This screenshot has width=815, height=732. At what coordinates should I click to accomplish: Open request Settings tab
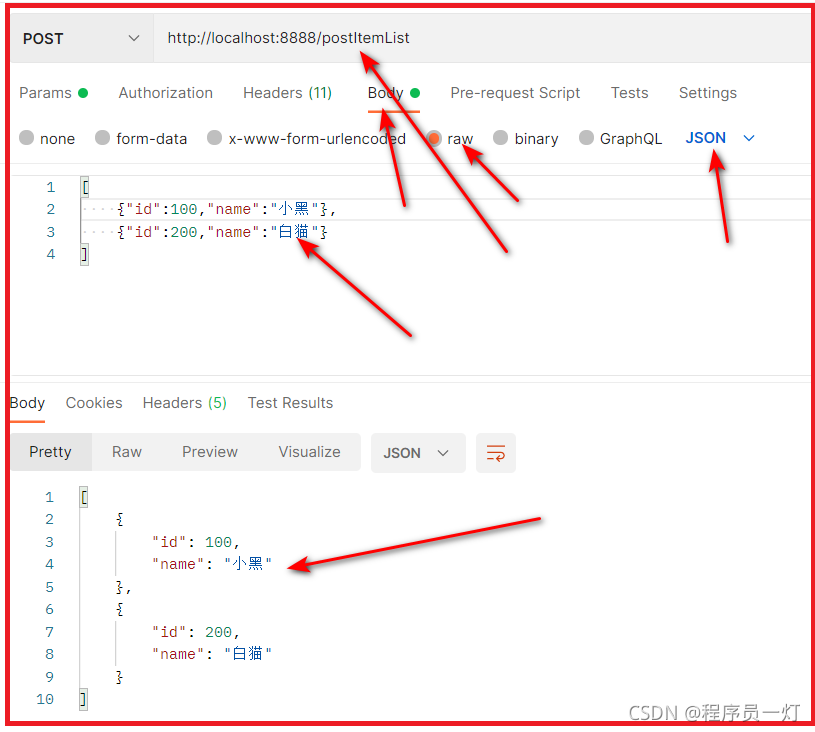707,93
